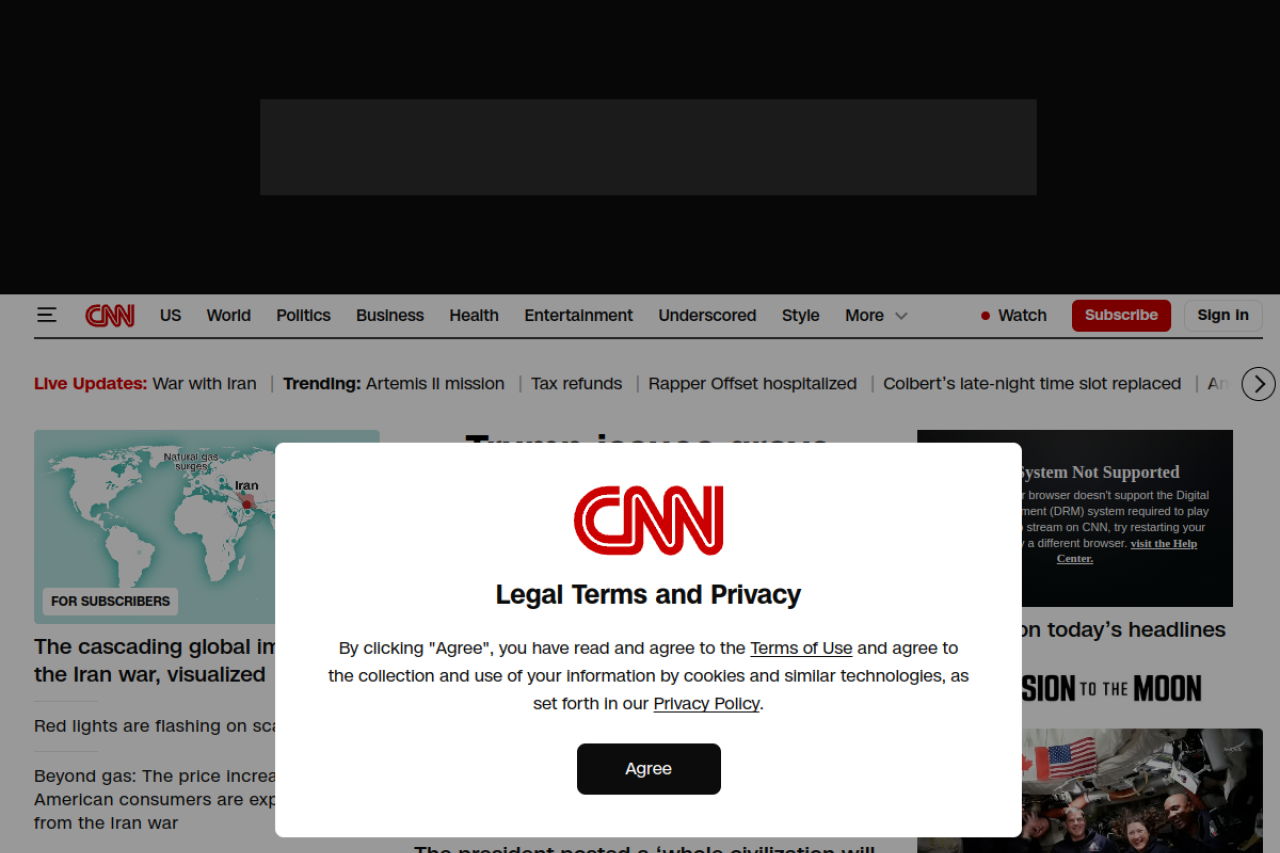Click the Mission to the Moon banner
This screenshot has width=1280, height=853.
1112,688
